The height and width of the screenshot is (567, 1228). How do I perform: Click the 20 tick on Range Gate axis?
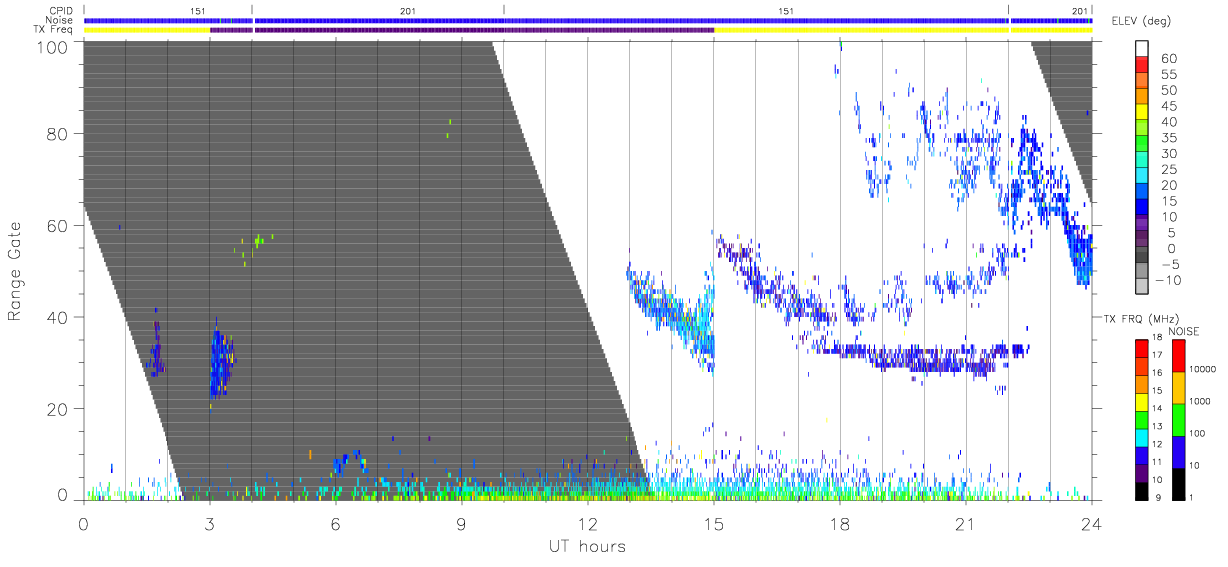pyautogui.click(x=59, y=409)
